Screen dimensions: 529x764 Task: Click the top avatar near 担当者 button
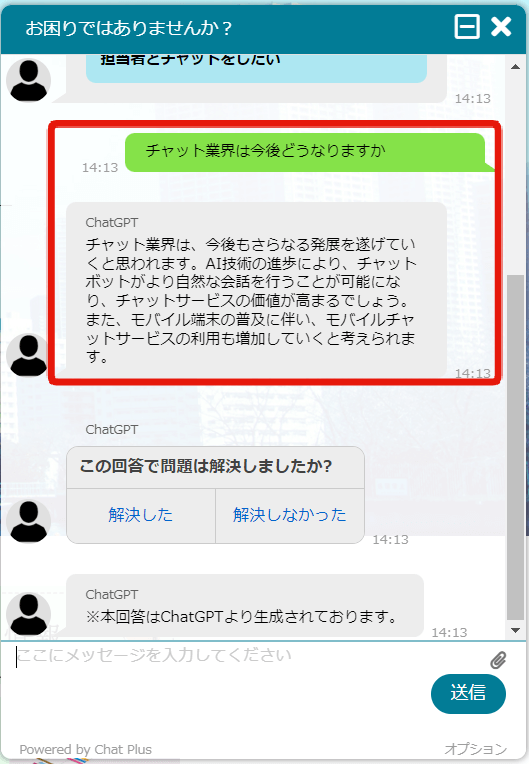pyautogui.click(x=28, y=80)
